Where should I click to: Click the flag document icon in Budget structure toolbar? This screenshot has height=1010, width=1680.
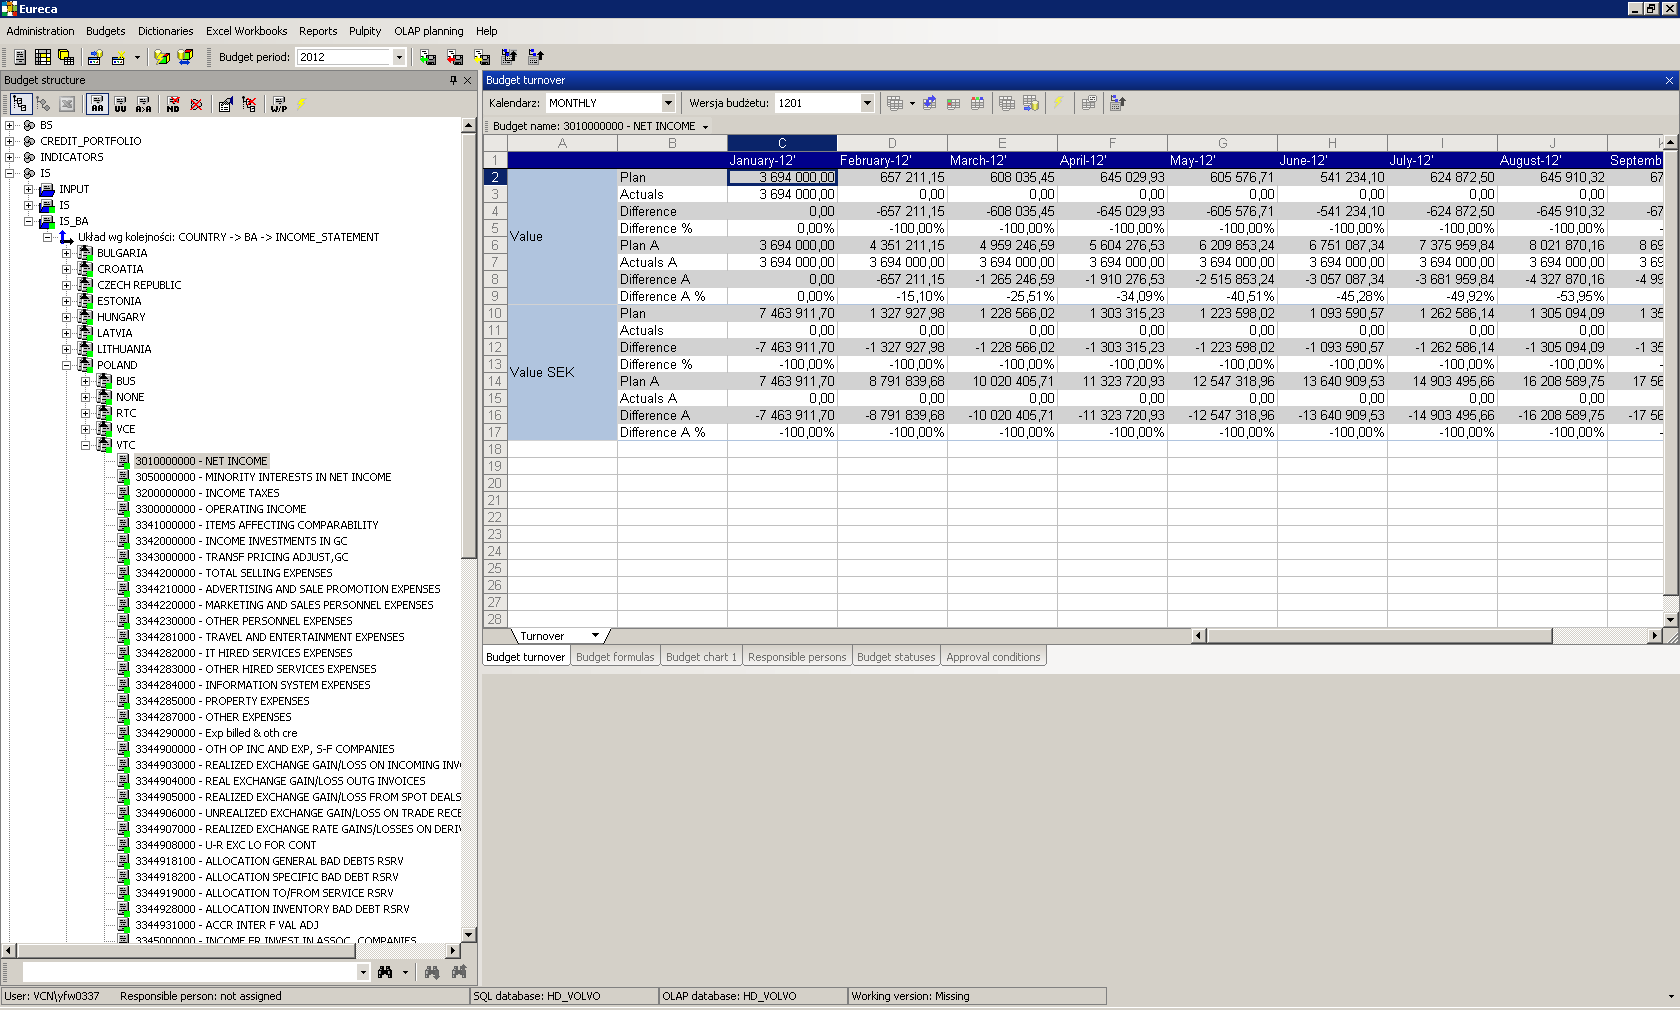[225, 104]
